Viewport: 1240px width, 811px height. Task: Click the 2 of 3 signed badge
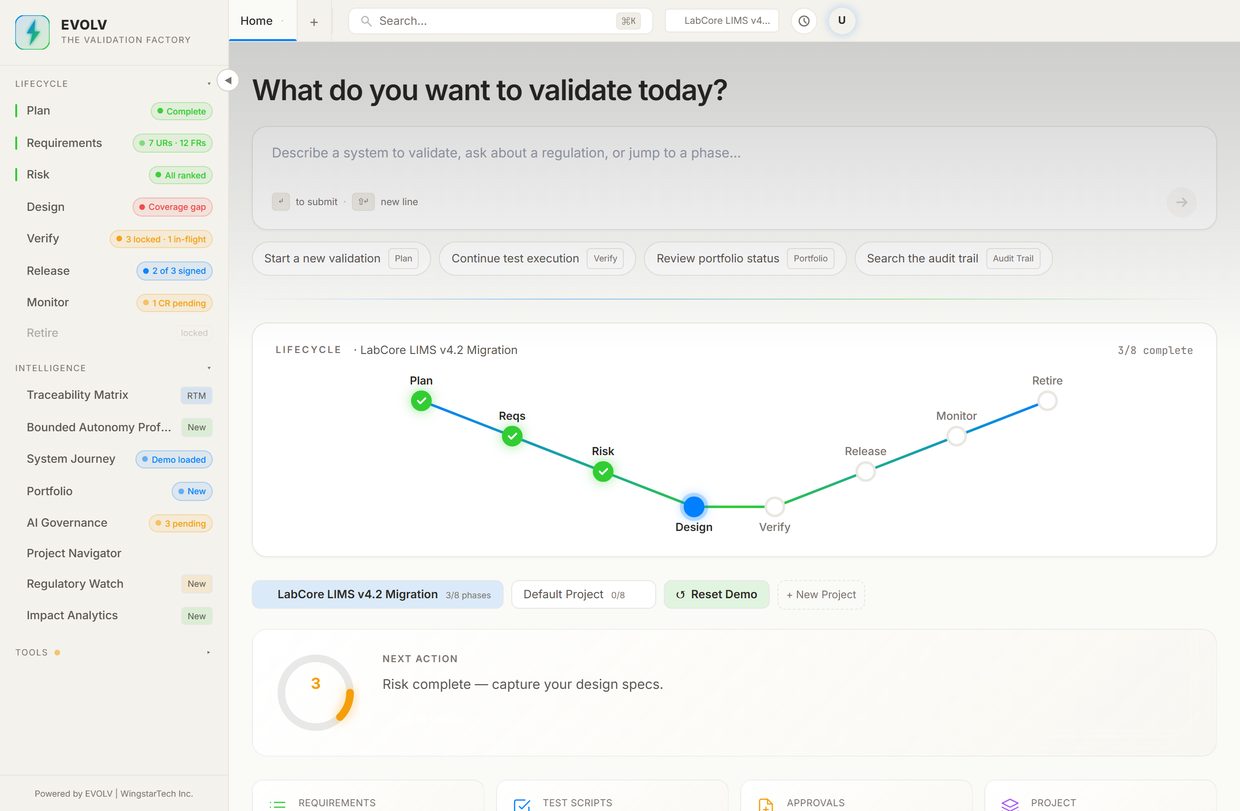pos(174,271)
